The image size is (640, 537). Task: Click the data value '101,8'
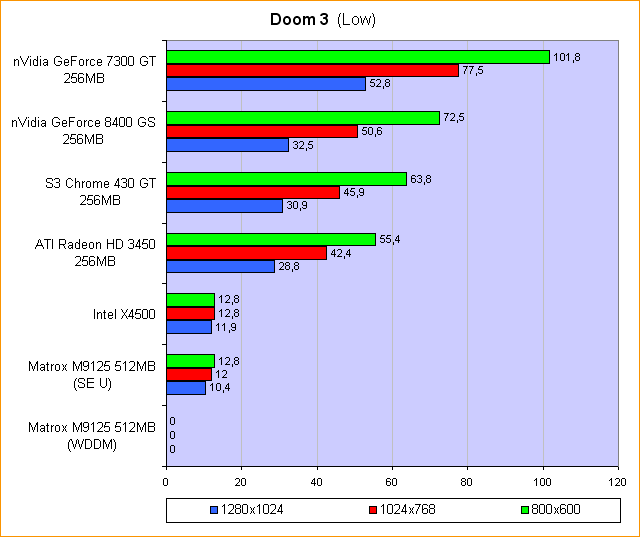point(567,57)
